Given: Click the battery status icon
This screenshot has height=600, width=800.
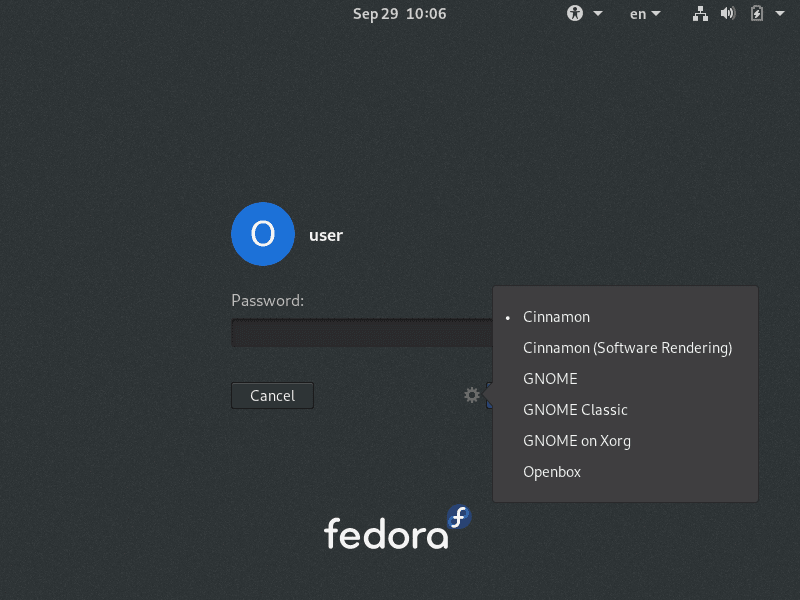Looking at the screenshot, I should click(x=757, y=13).
